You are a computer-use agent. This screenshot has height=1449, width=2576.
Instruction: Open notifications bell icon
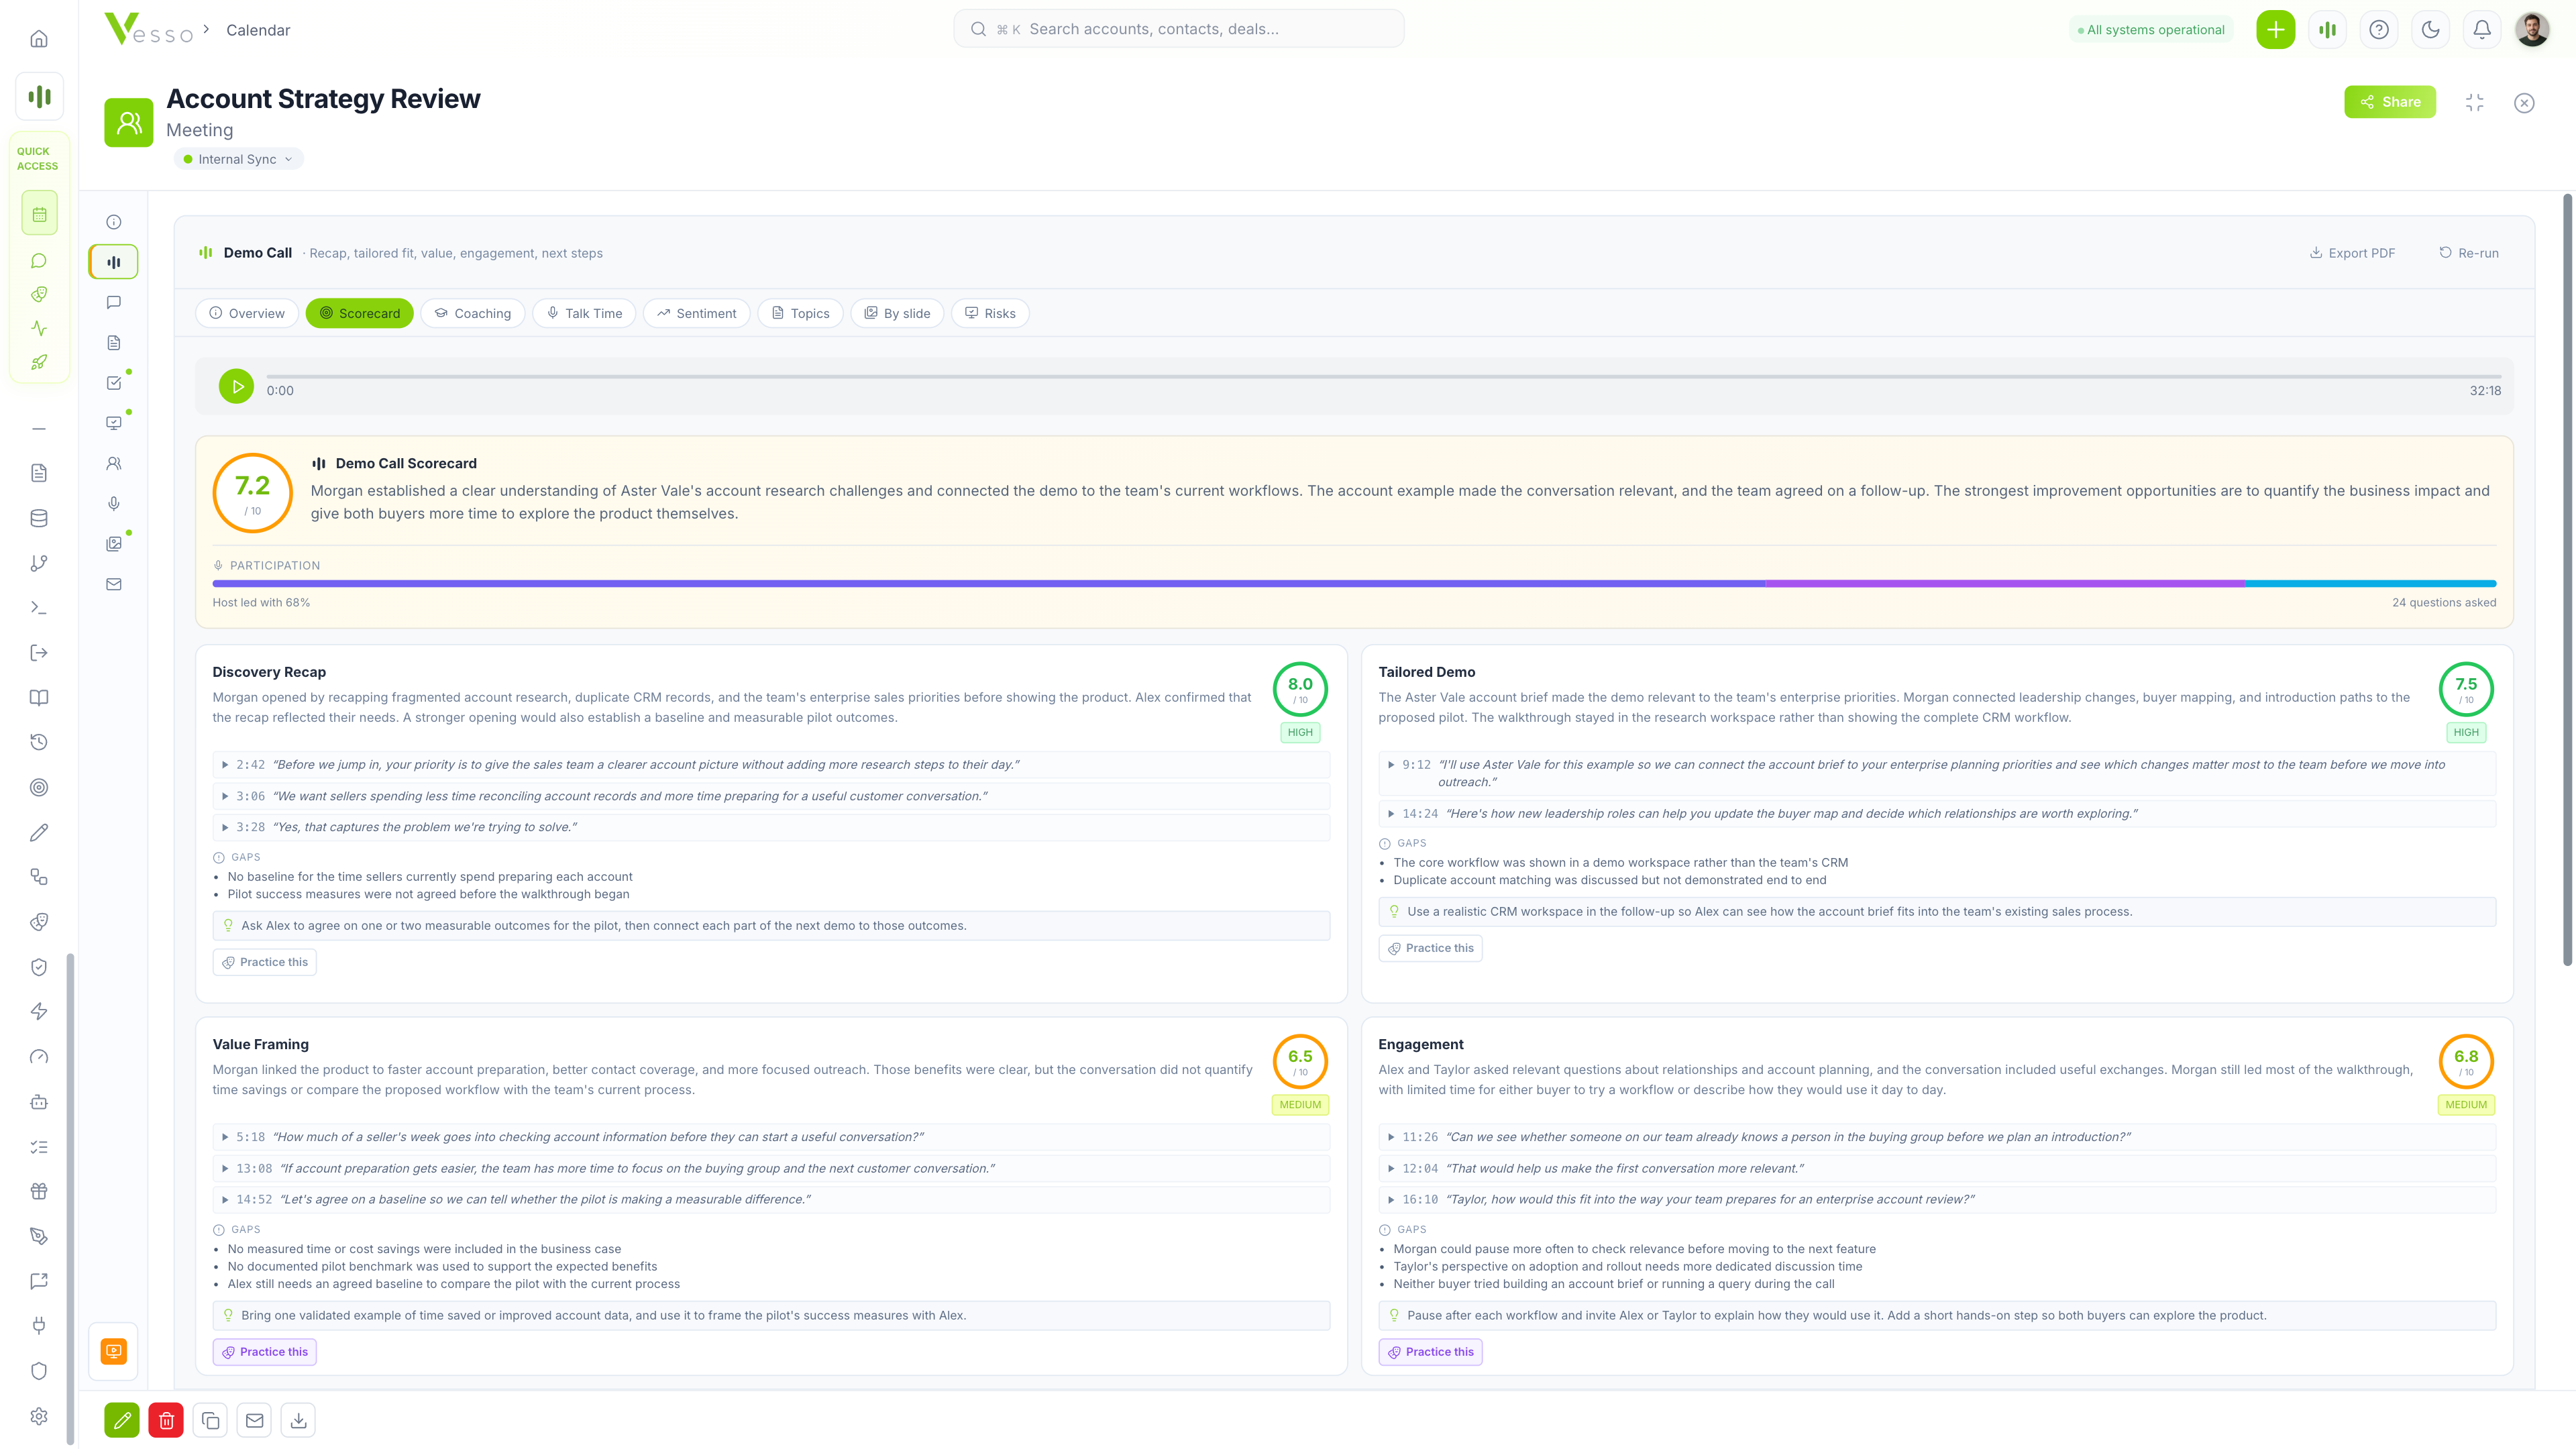click(x=2482, y=30)
